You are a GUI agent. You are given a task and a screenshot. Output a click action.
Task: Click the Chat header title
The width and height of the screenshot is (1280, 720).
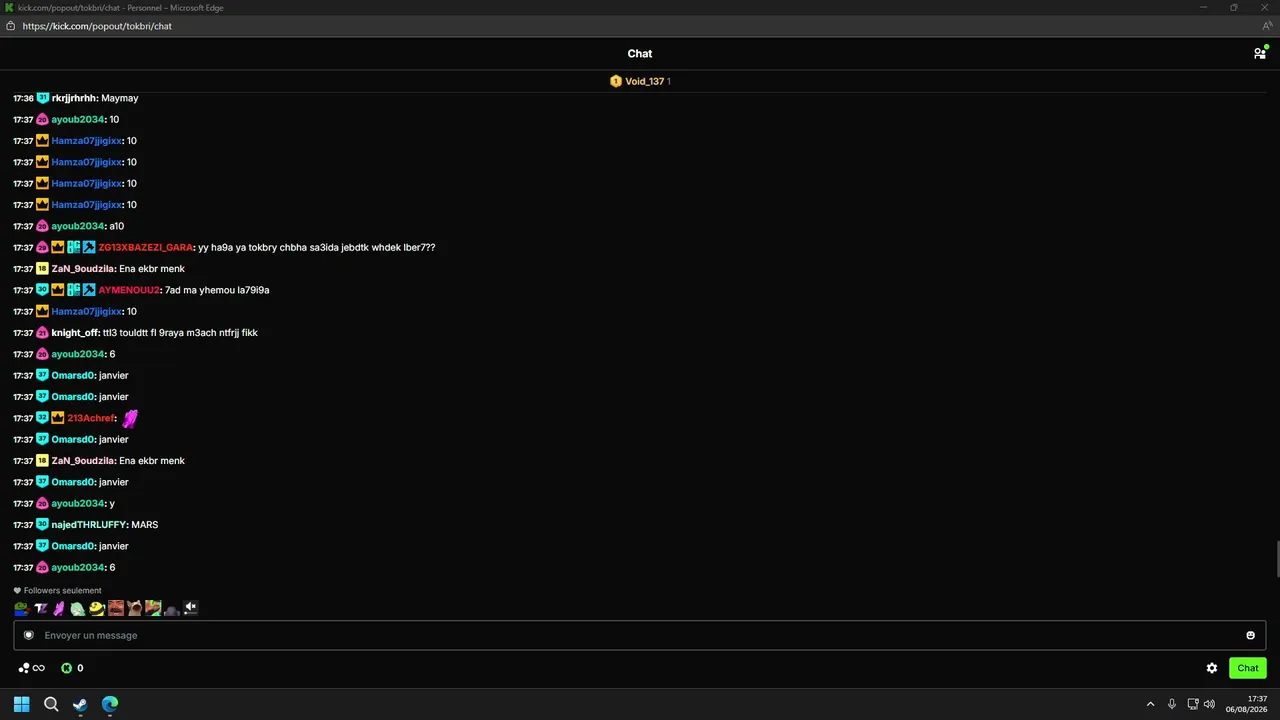[640, 54]
